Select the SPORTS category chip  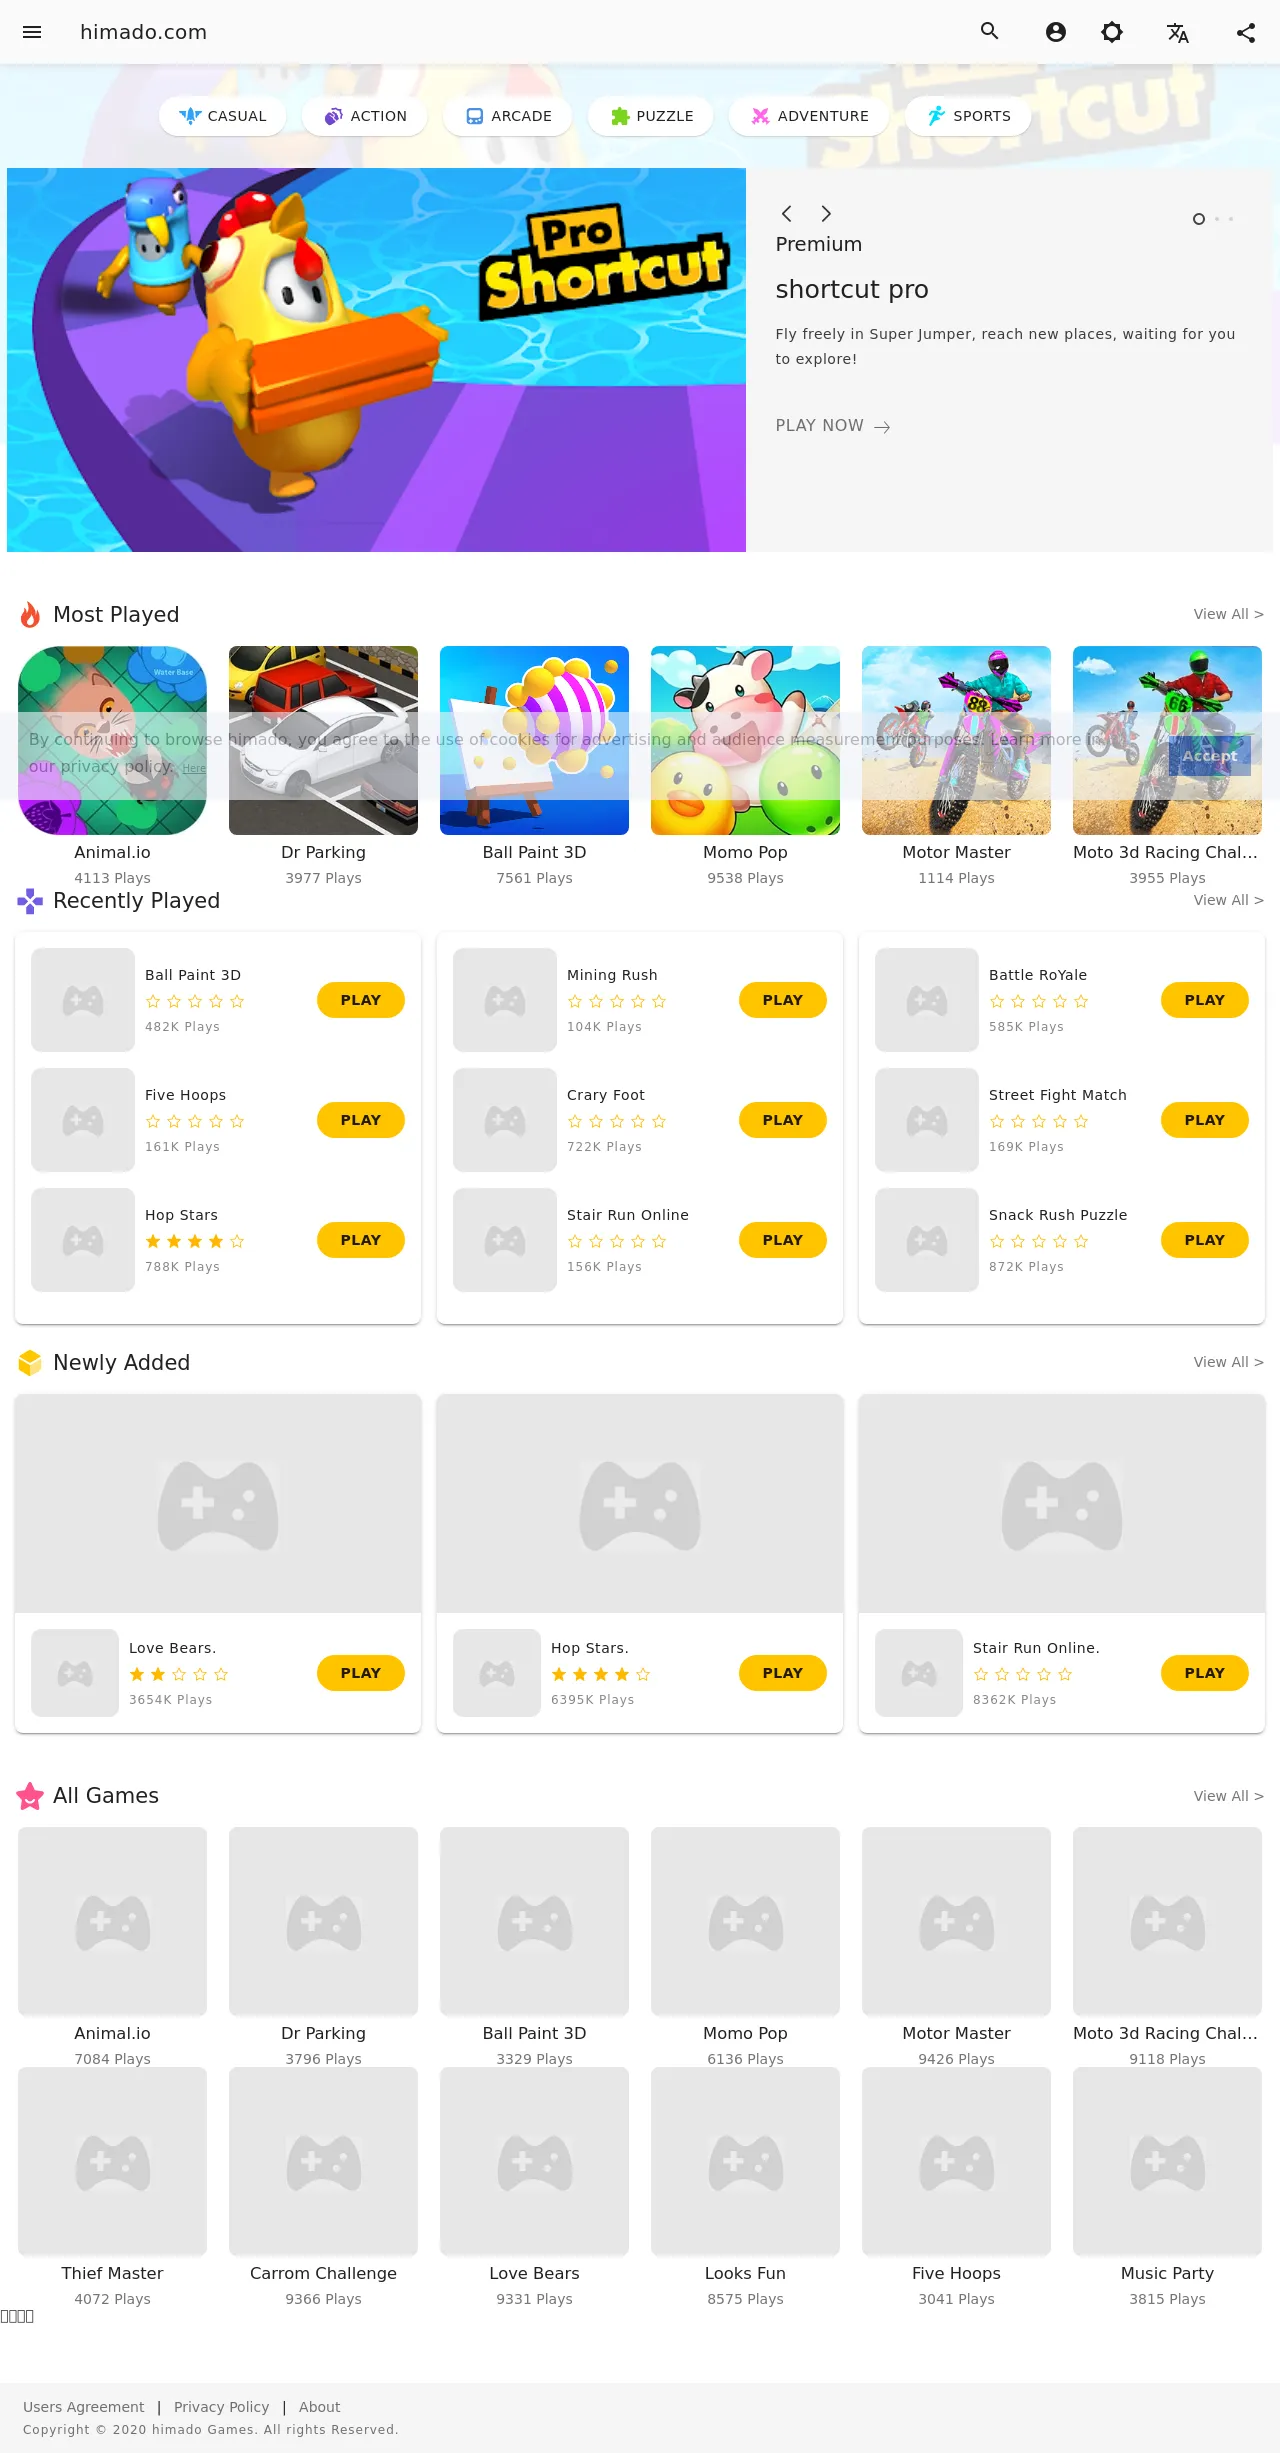(968, 116)
